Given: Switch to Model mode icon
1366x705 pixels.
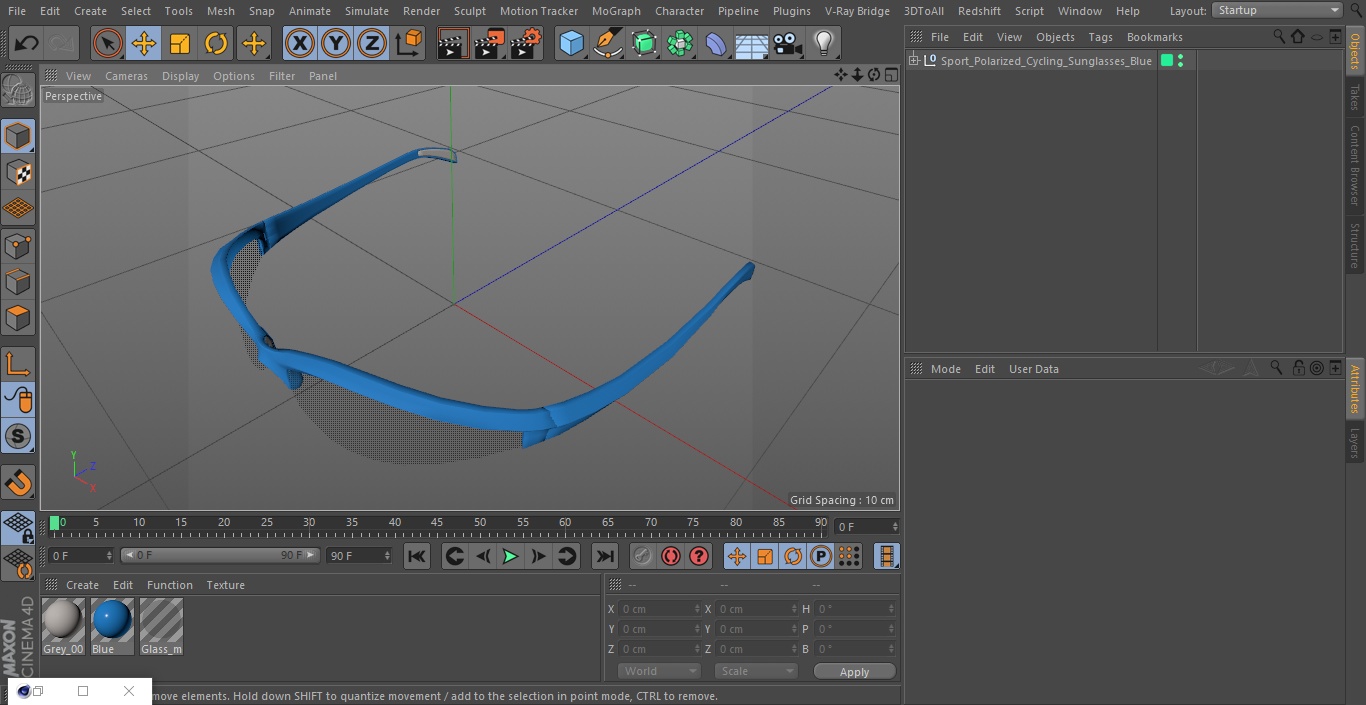Looking at the screenshot, I should pos(18,136).
